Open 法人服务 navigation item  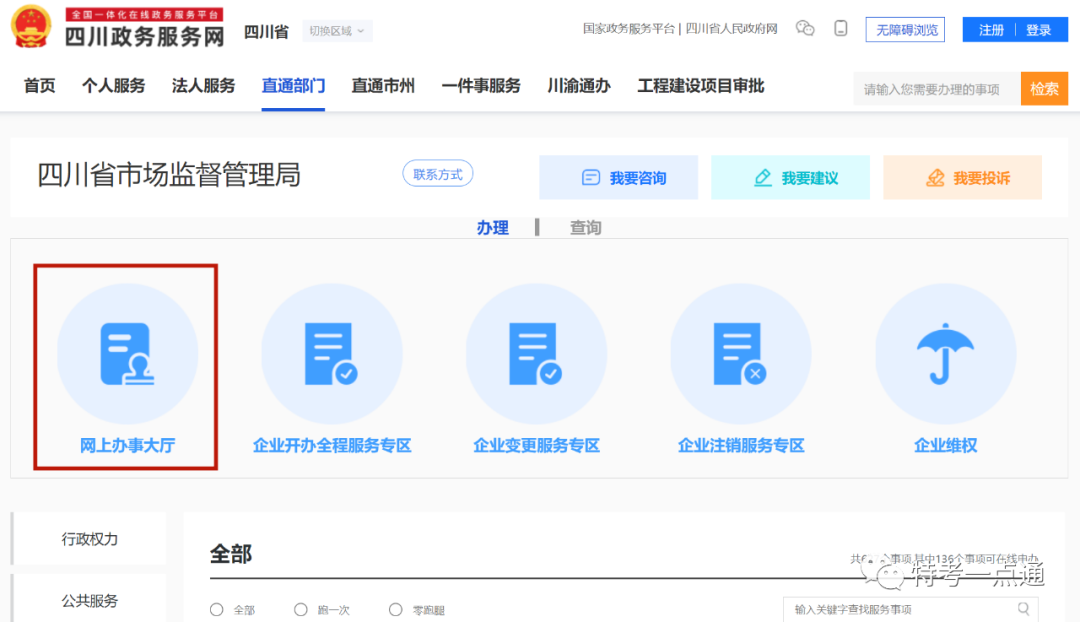point(203,86)
